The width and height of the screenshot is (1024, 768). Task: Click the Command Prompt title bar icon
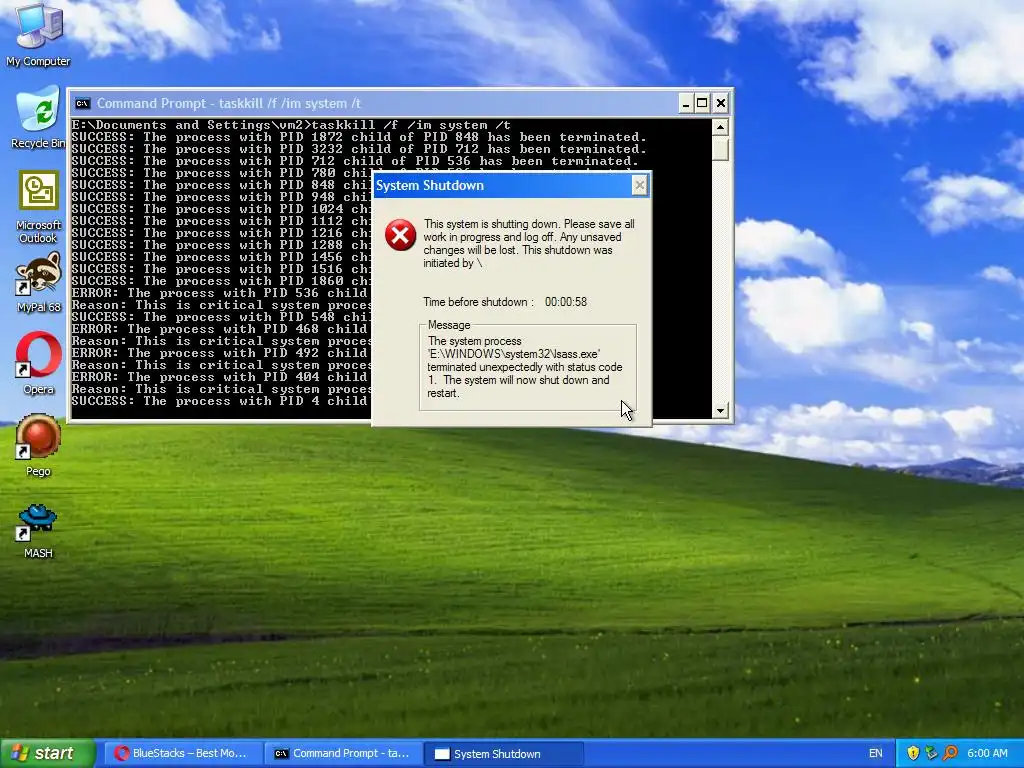[x=83, y=103]
